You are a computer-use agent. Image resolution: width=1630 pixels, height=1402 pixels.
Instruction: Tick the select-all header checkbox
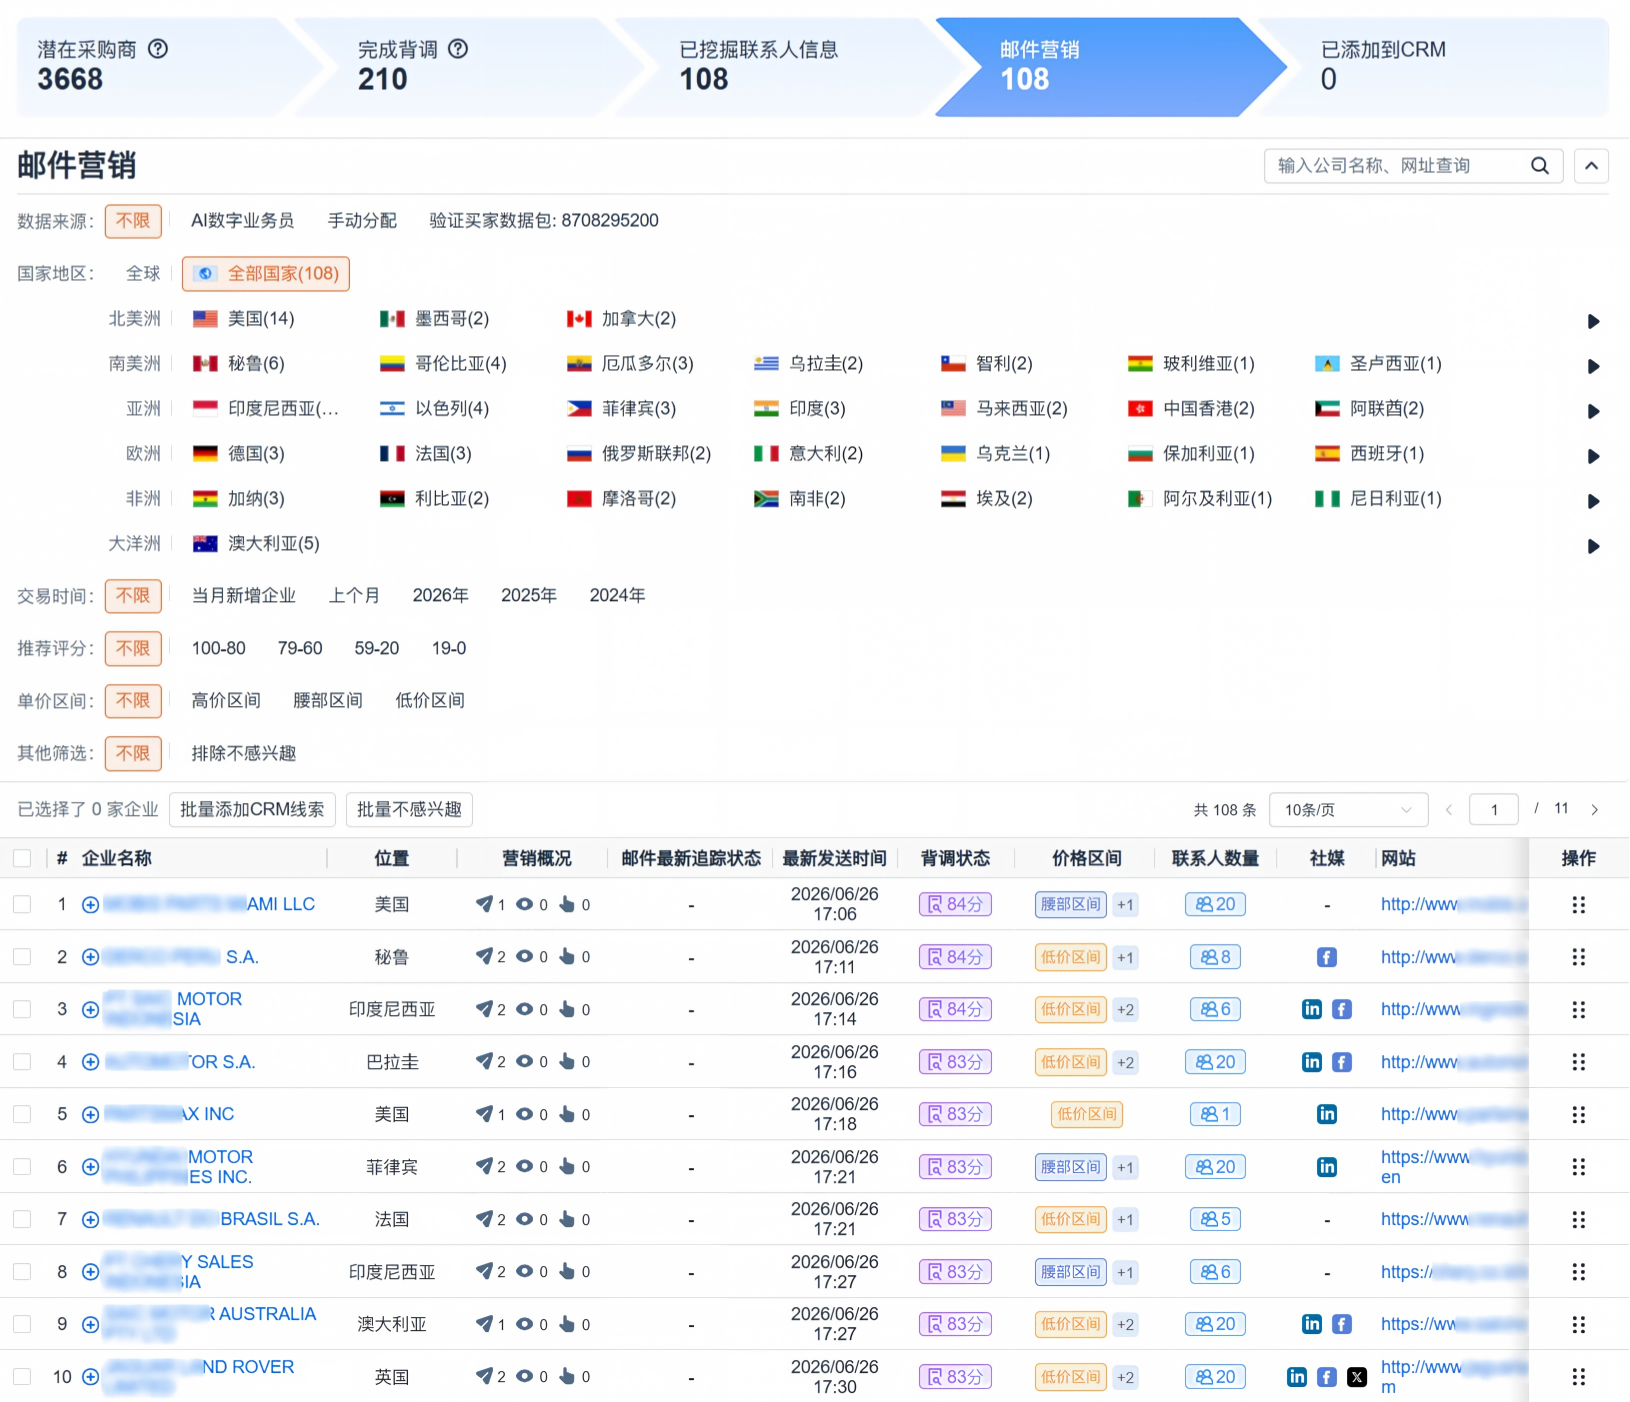coord(22,858)
